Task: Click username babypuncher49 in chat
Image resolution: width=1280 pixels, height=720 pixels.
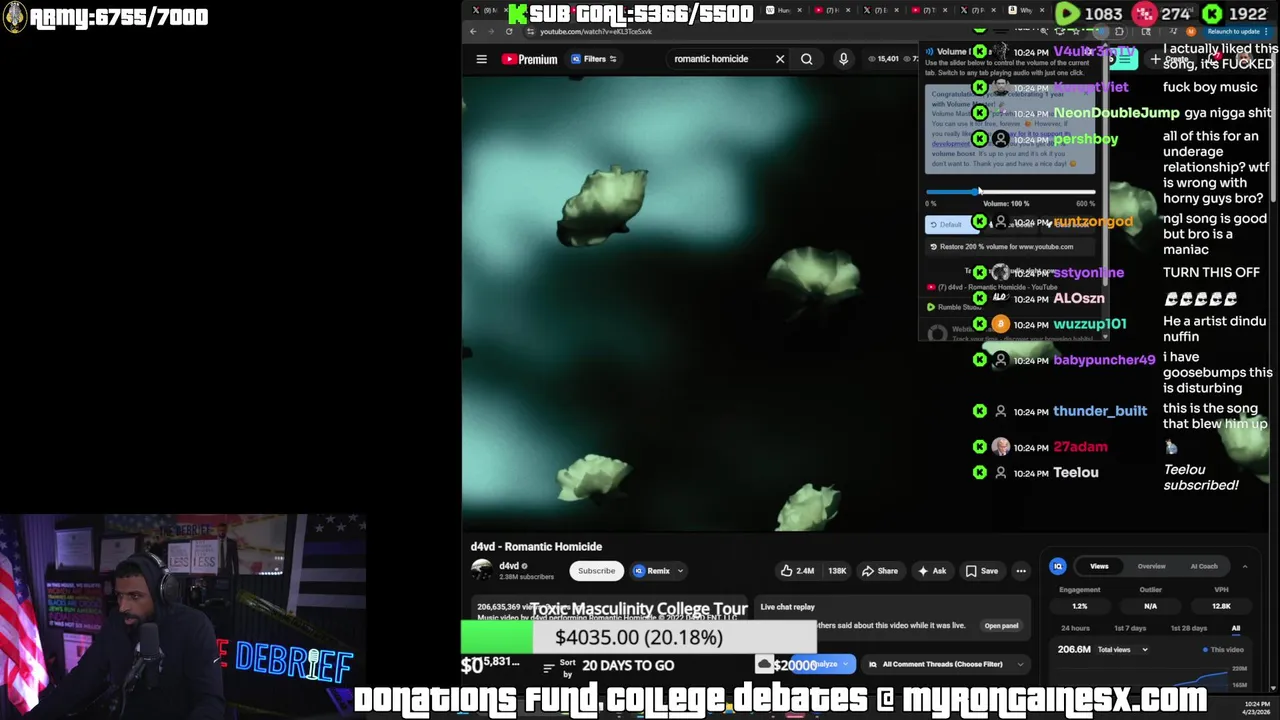Action: point(1104,360)
